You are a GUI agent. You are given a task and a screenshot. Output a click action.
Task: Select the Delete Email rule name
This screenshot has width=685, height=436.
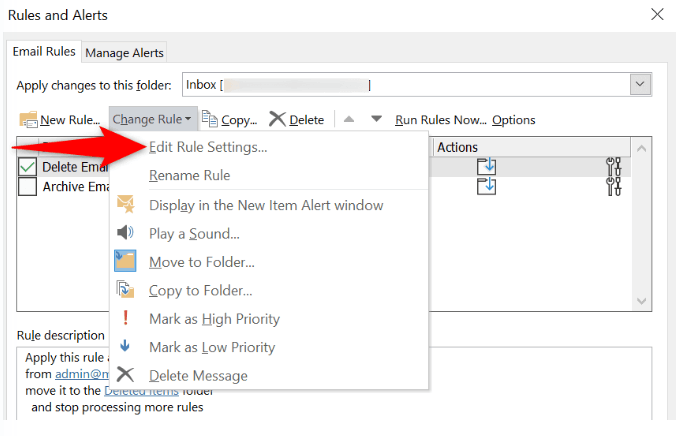click(75, 167)
